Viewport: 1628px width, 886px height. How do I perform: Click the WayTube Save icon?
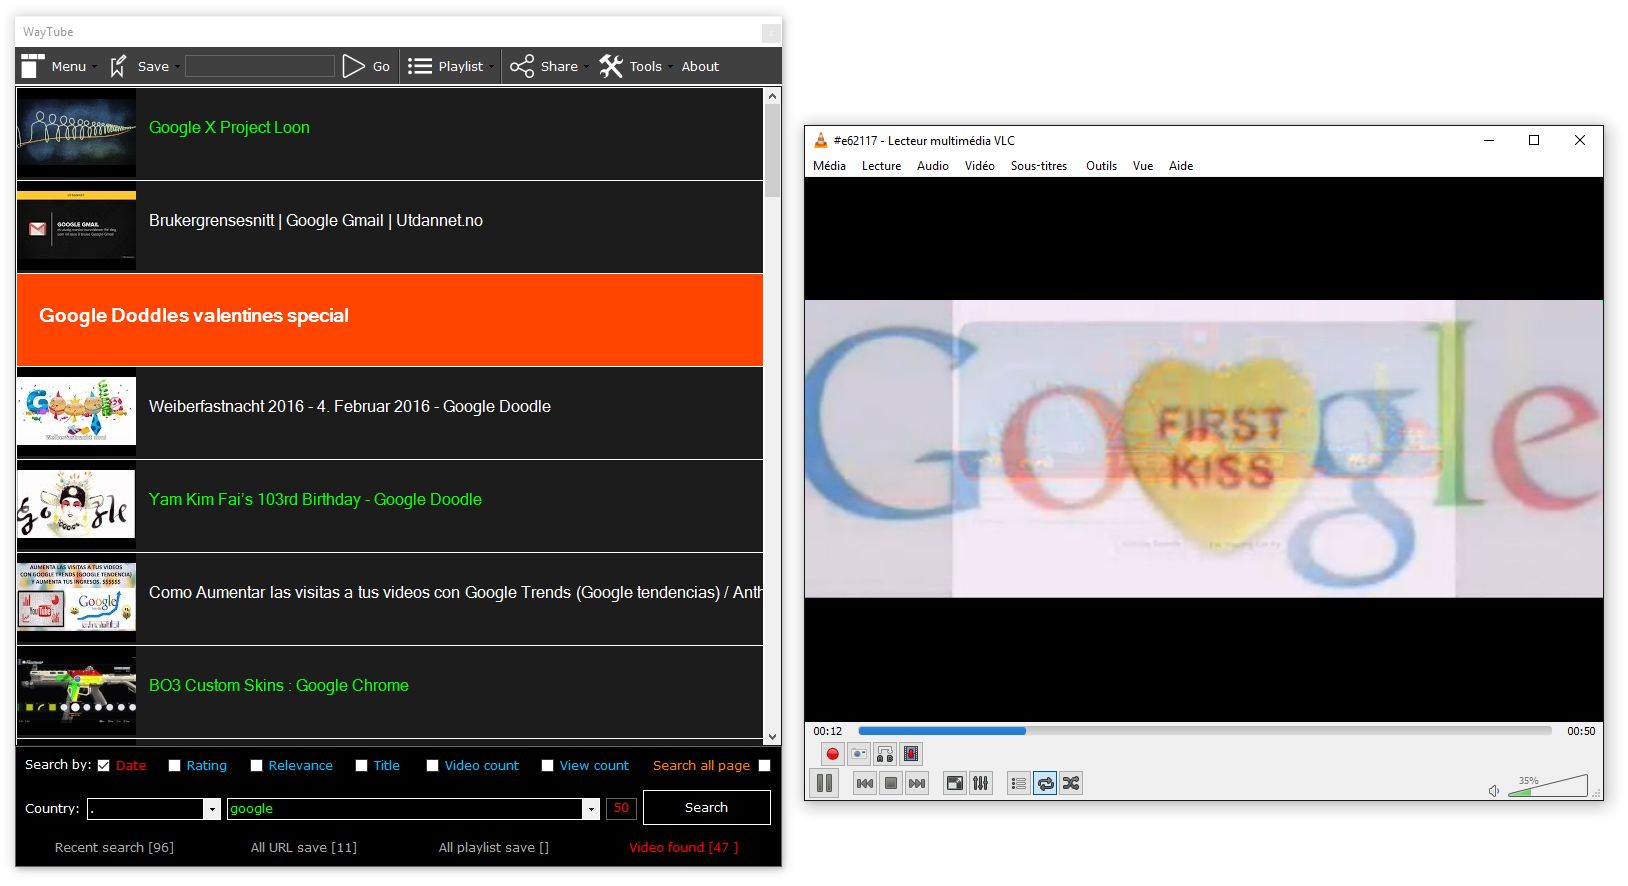pyautogui.click(x=118, y=66)
